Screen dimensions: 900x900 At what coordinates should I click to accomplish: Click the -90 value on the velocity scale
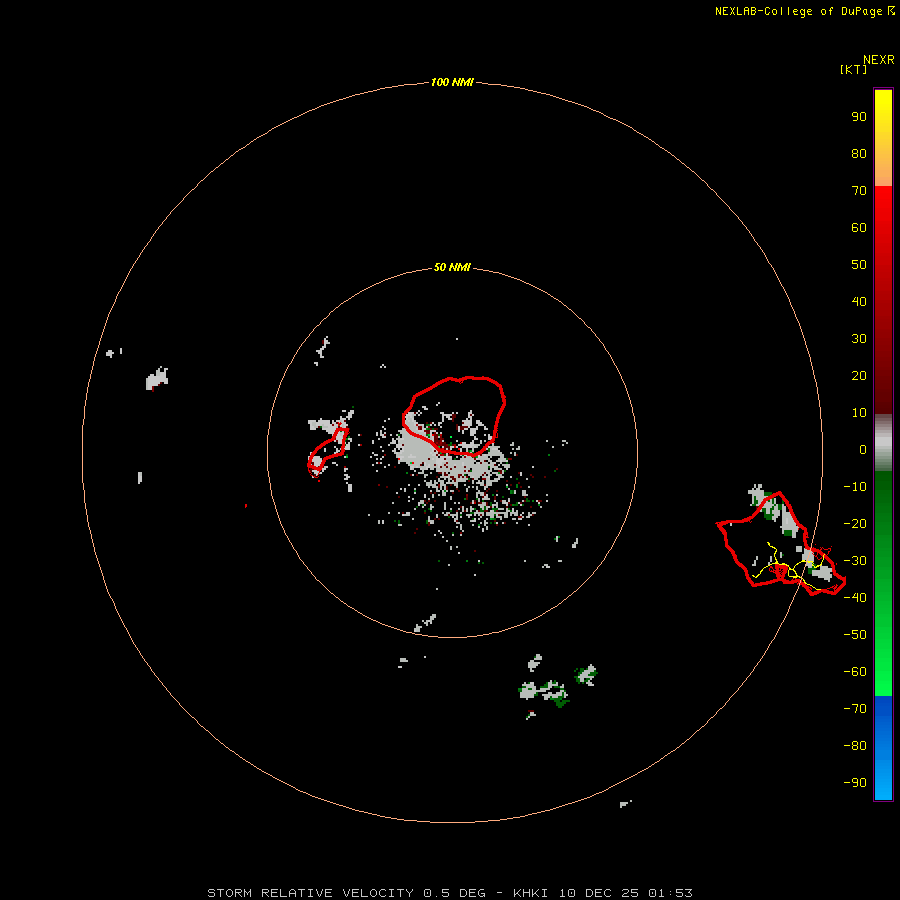855,783
